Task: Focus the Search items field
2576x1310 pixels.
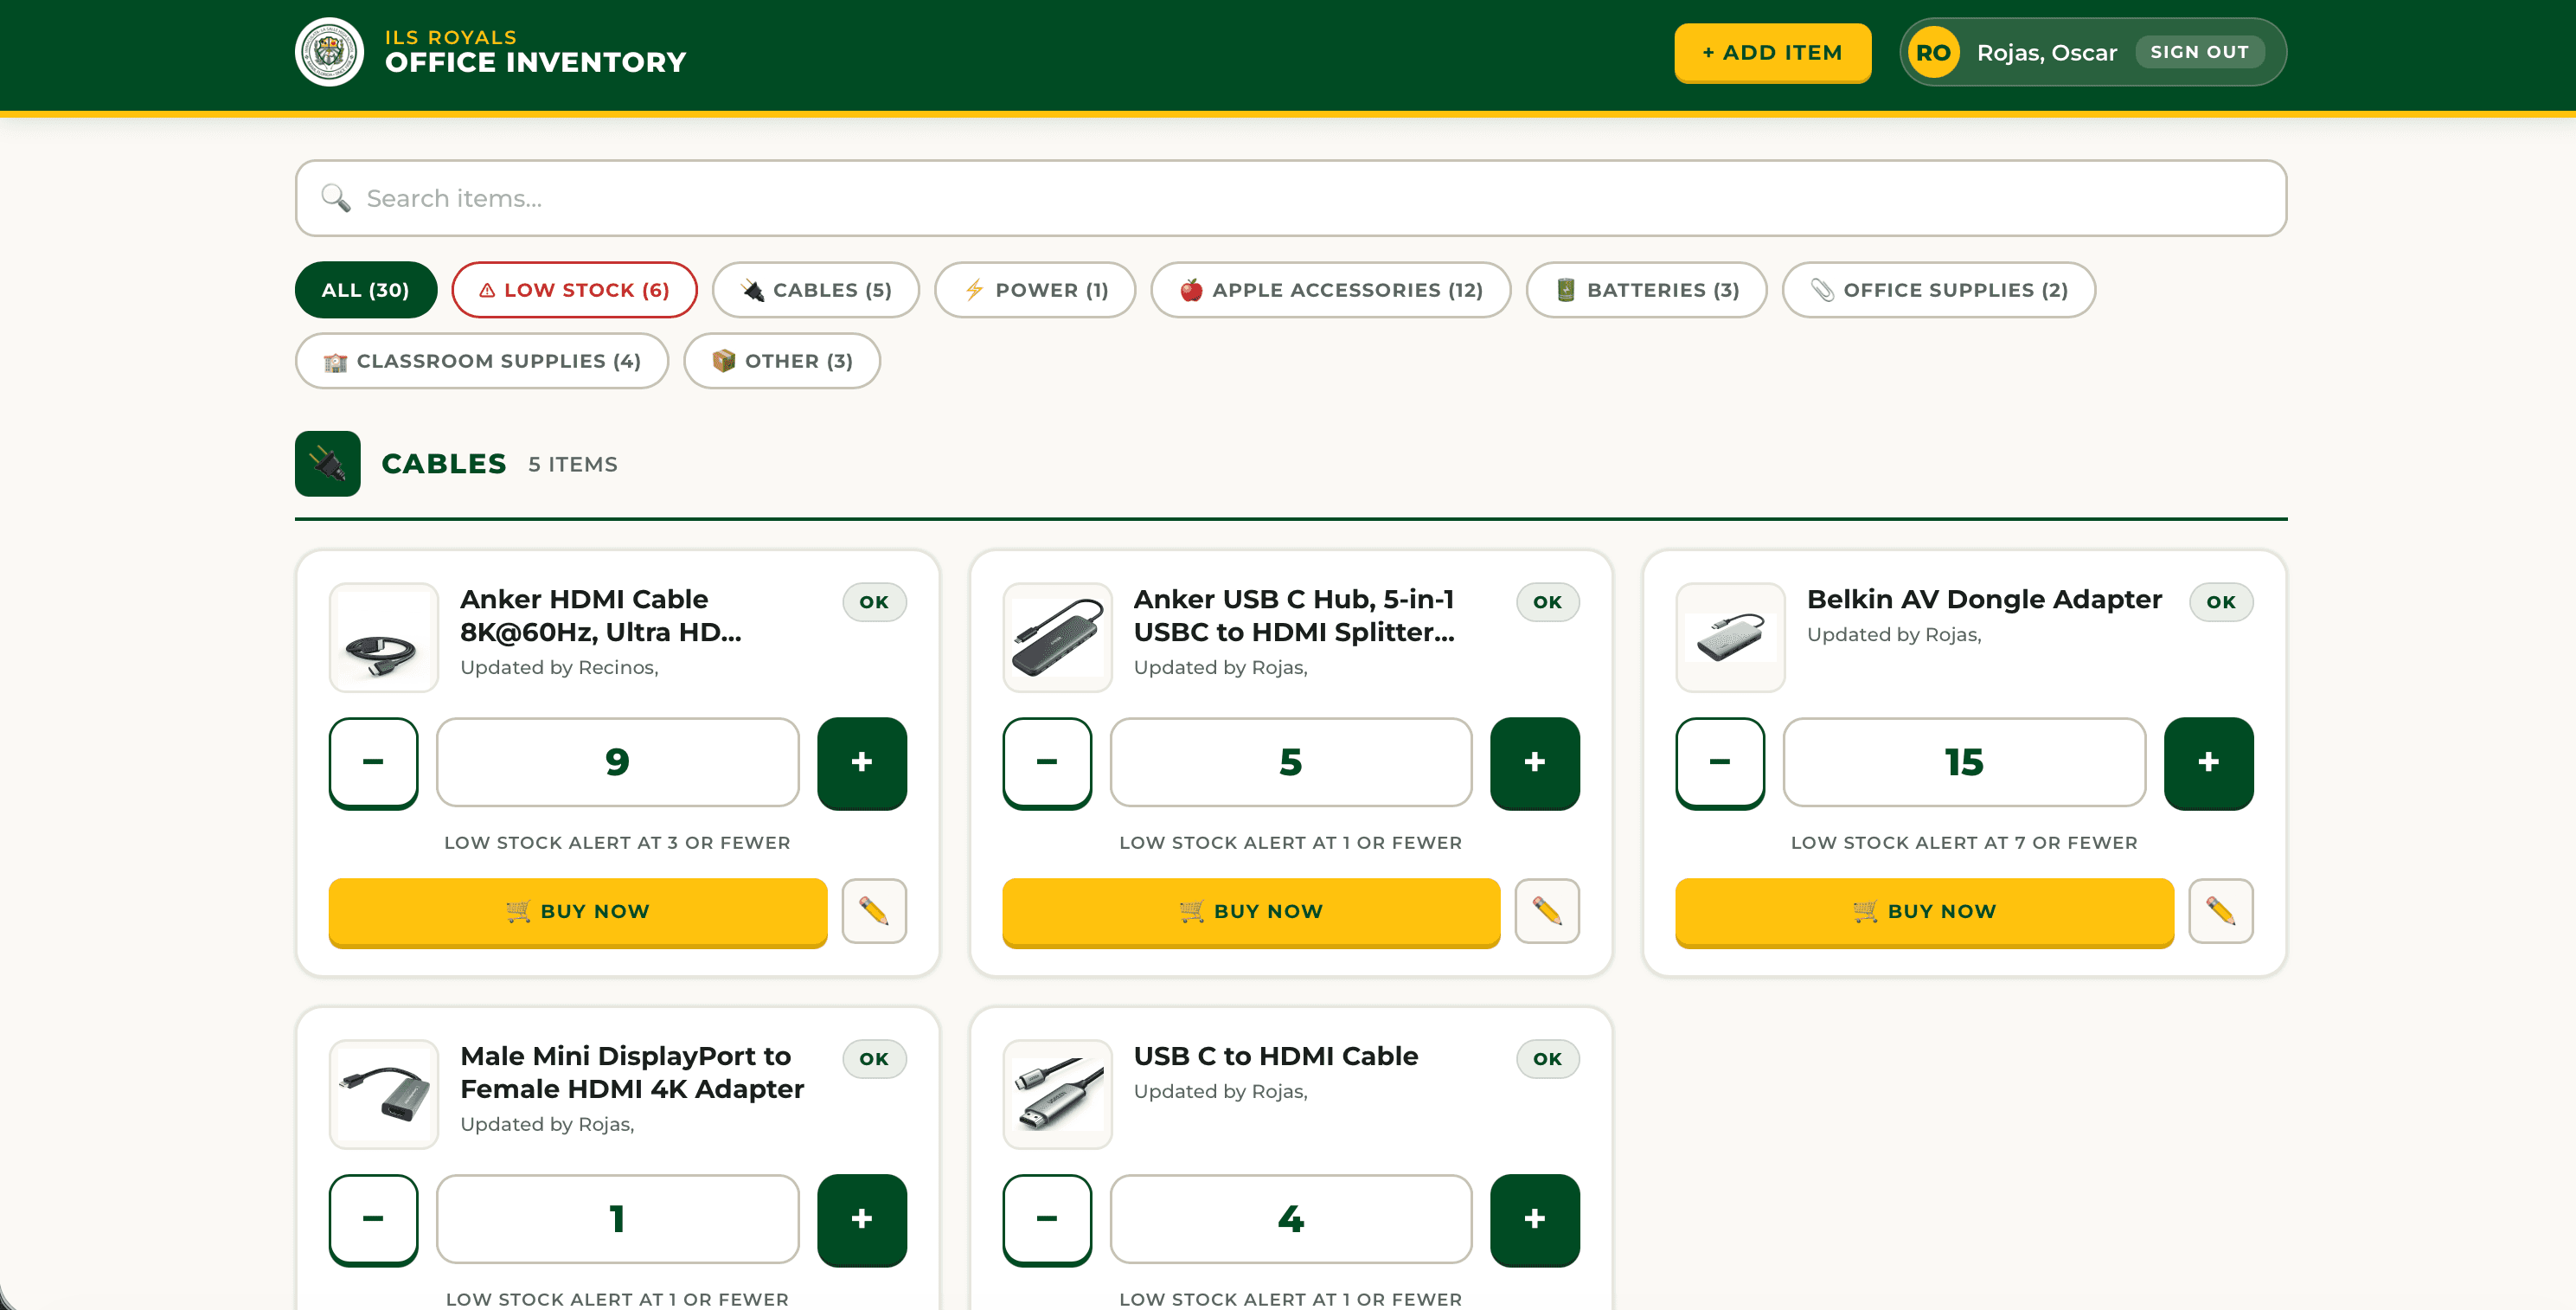Action: [x=1290, y=198]
